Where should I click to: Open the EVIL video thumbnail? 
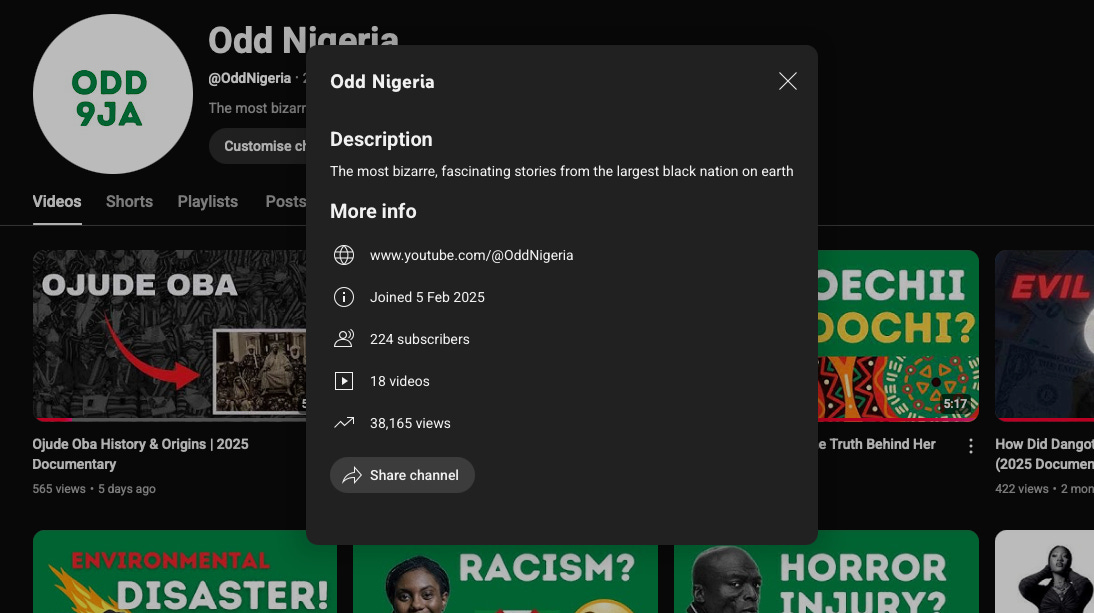[1044, 335]
